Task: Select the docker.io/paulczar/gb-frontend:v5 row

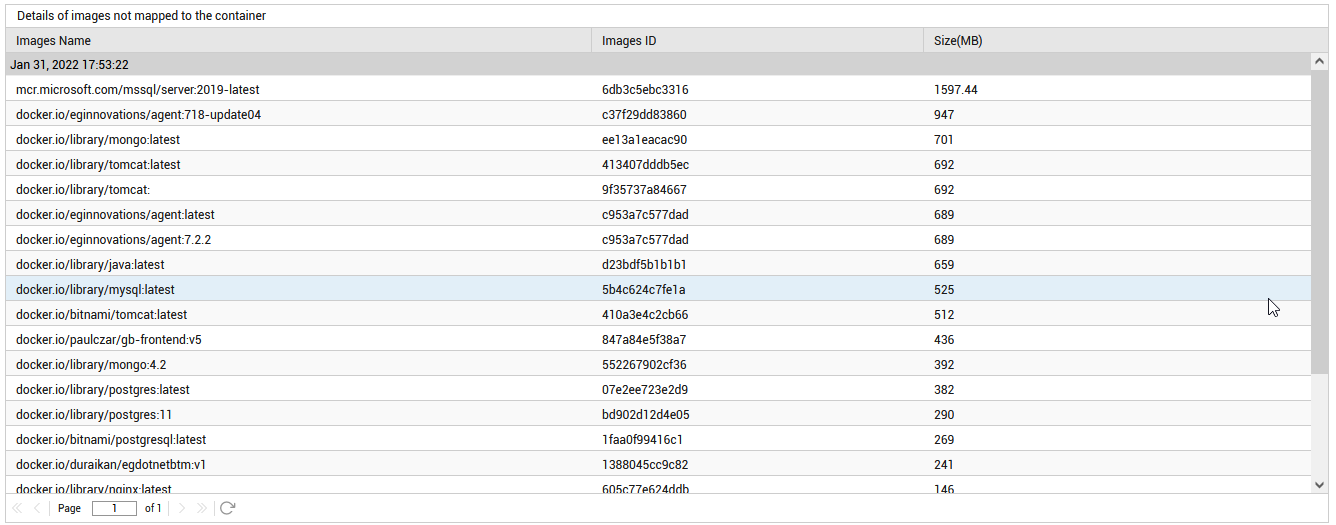Action: (659, 339)
